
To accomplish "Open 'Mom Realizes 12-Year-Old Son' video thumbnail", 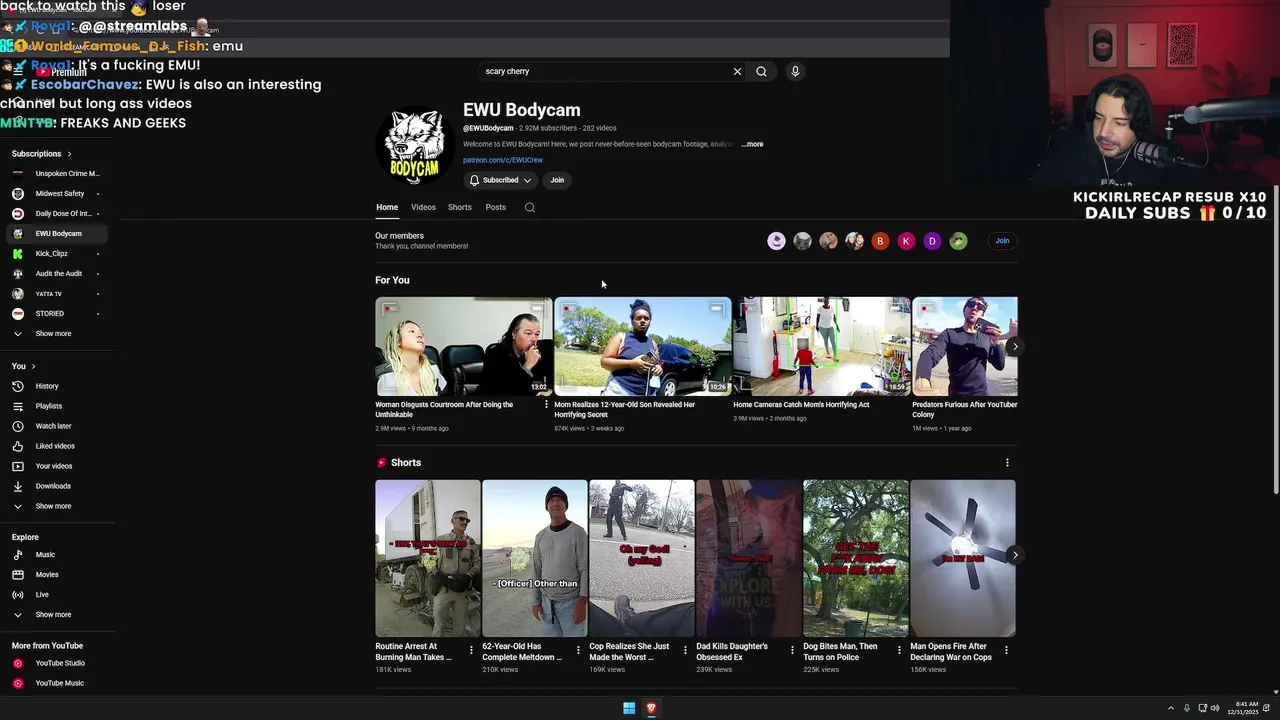I will 642,346.
